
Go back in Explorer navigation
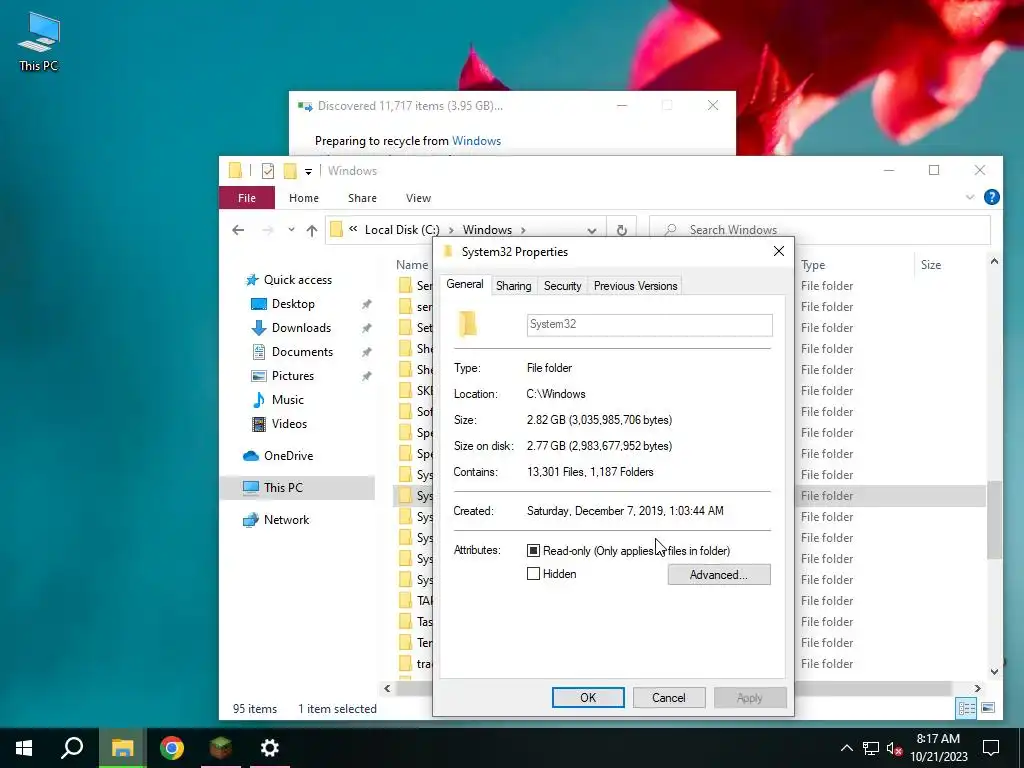238,230
